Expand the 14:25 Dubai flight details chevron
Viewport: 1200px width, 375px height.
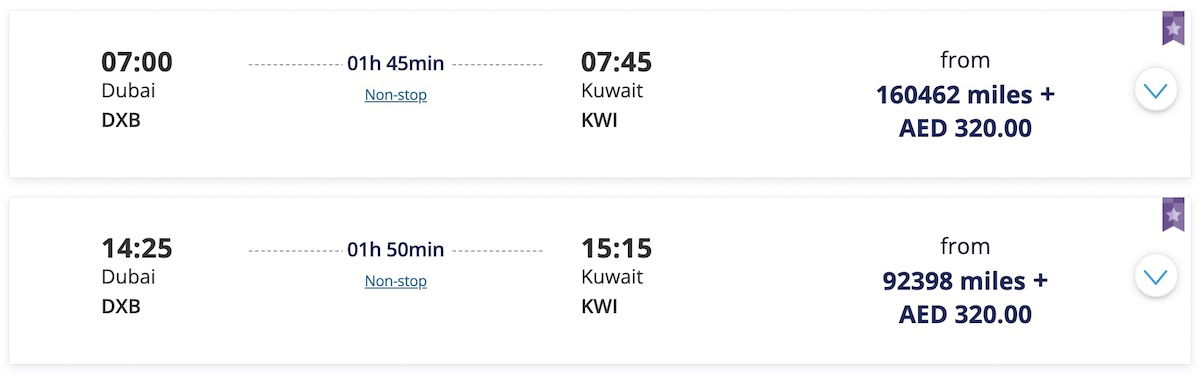point(1156,276)
